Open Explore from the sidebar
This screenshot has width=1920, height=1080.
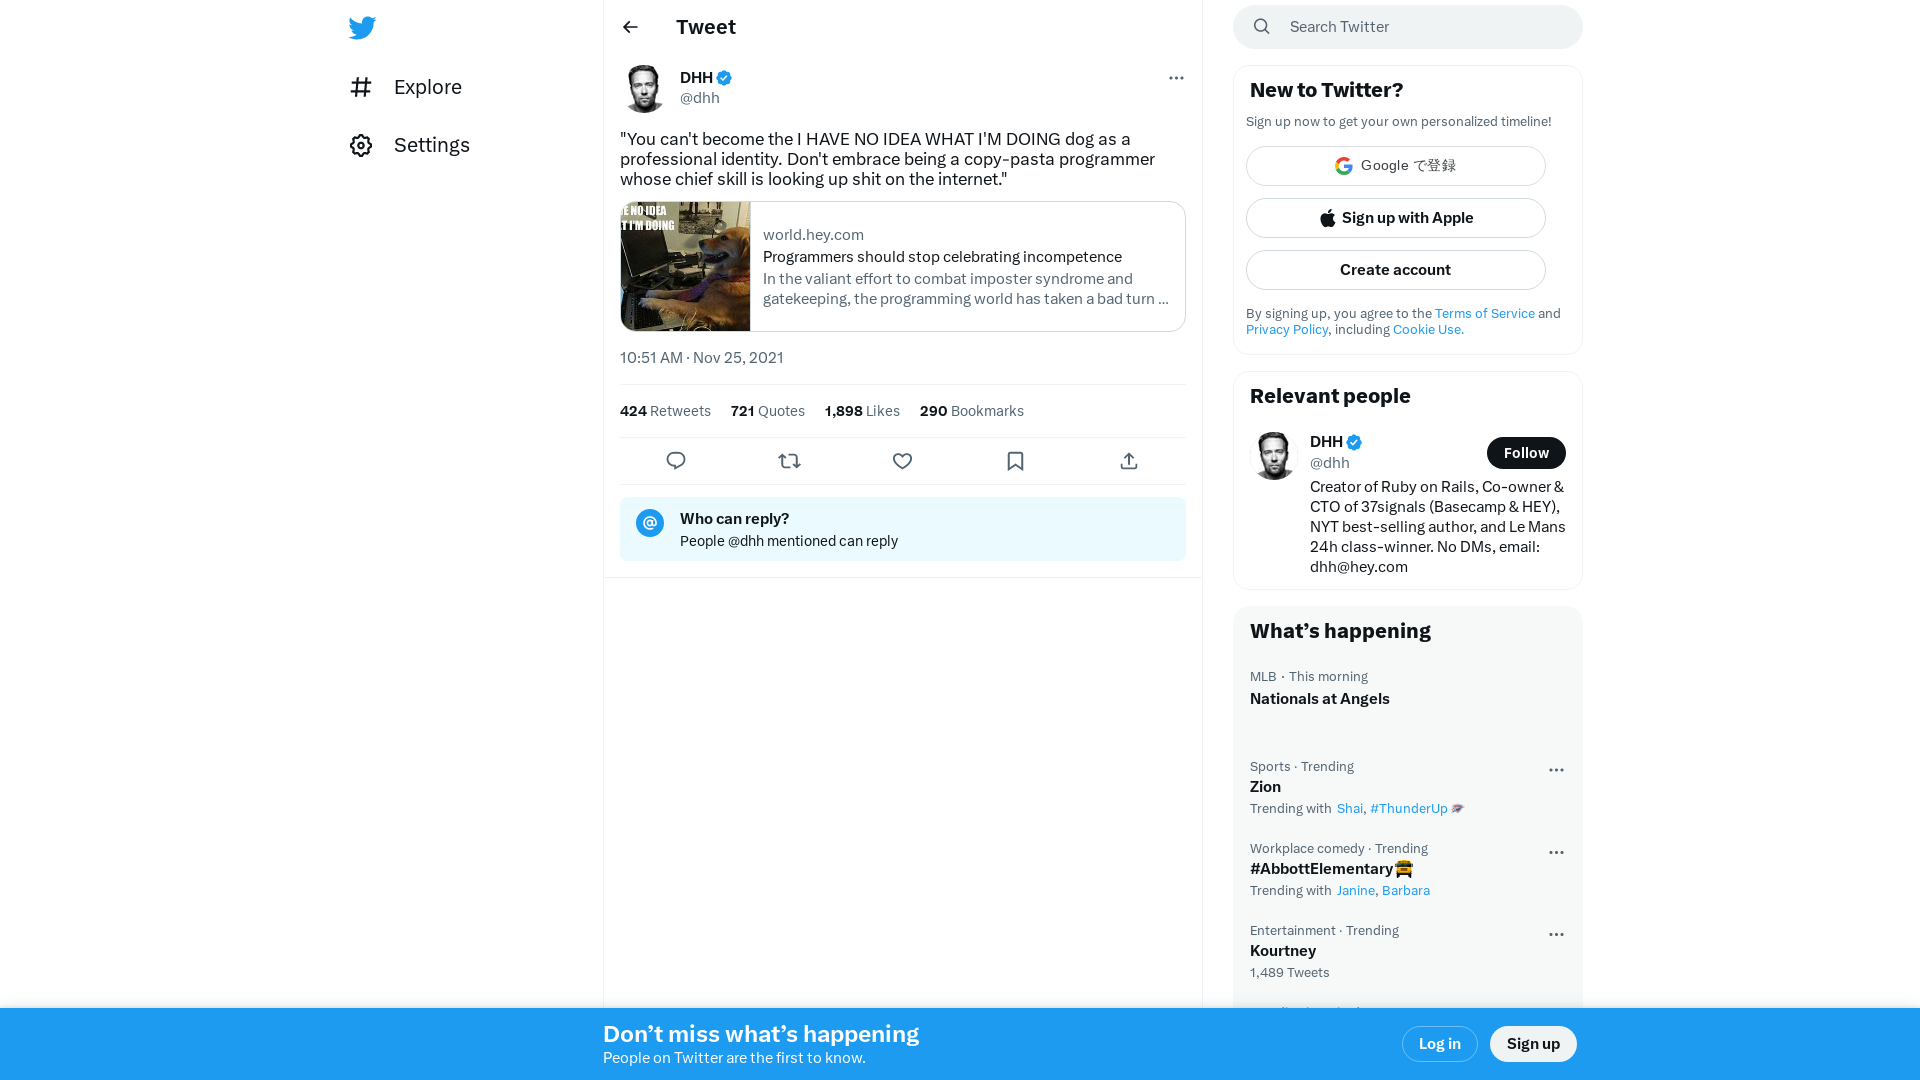point(406,87)
